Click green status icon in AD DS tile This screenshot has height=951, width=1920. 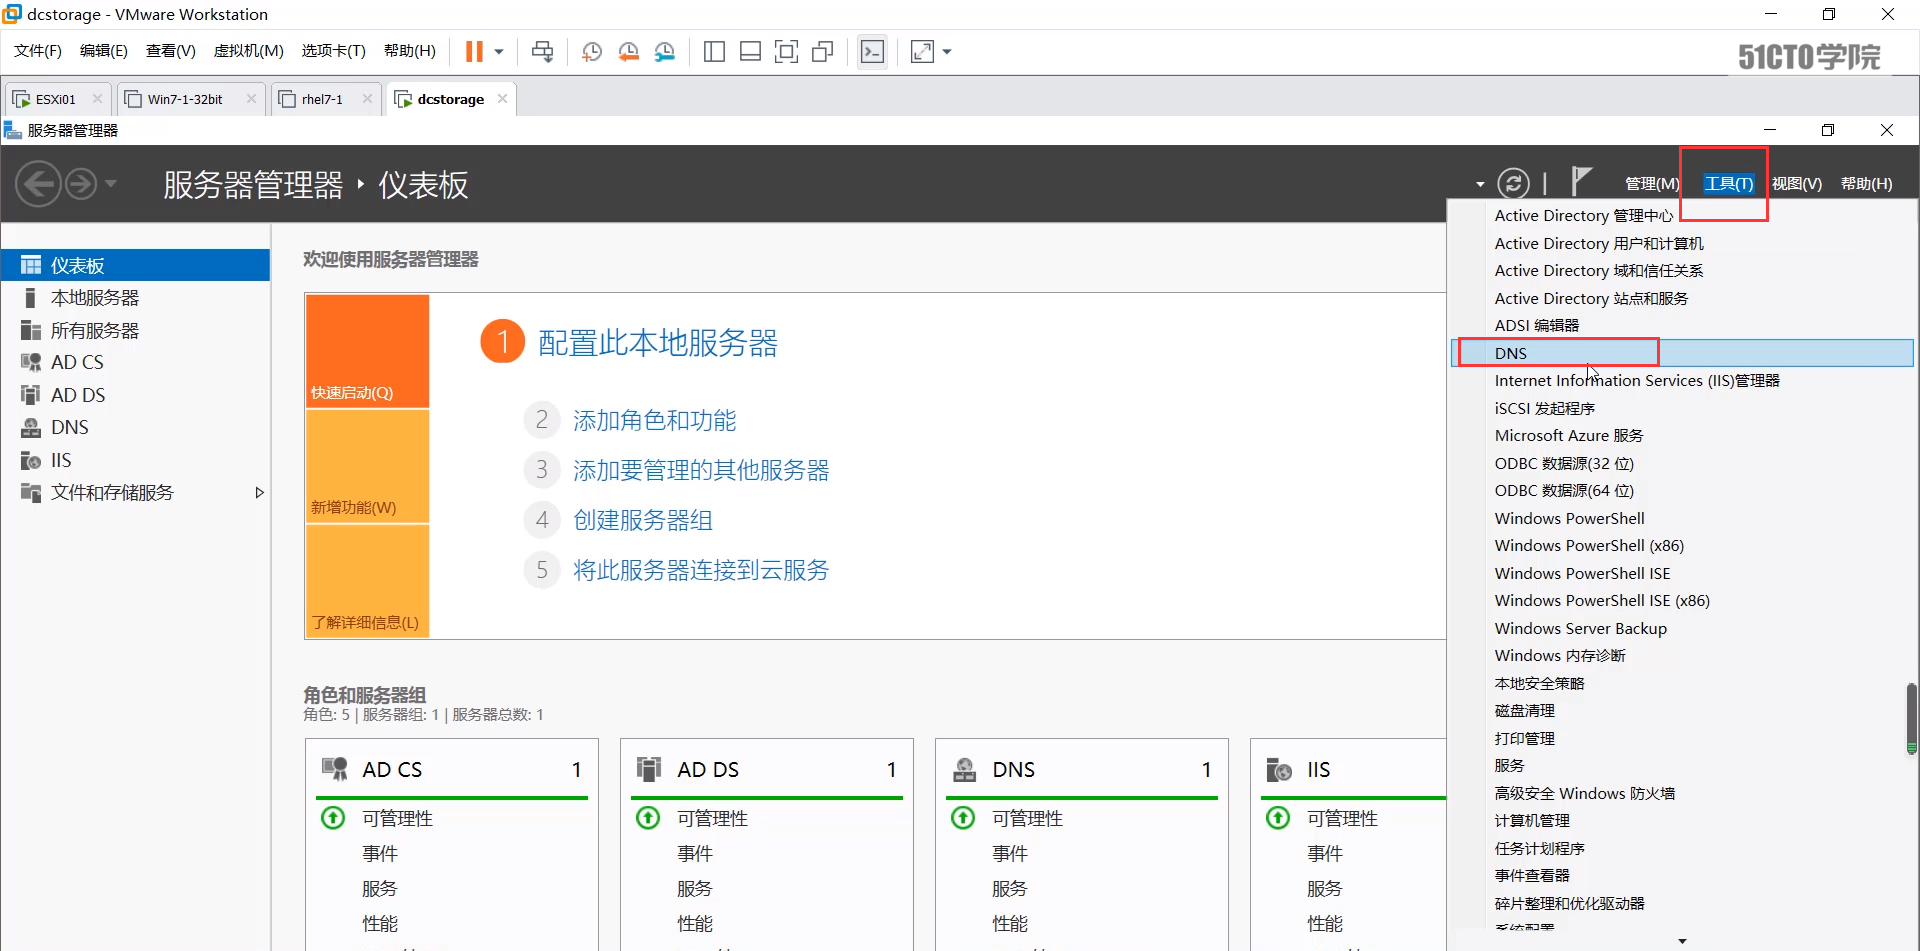pos(648,818)
